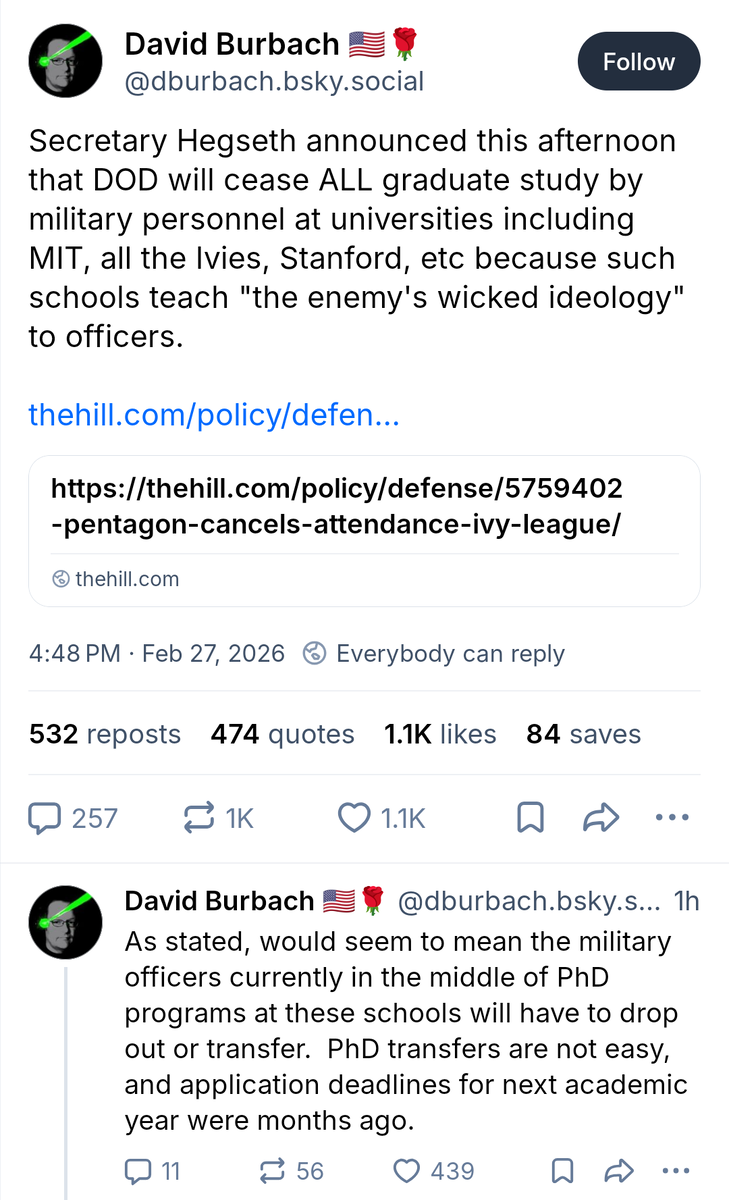
Task: Click the Follow button
Action: 638,62
